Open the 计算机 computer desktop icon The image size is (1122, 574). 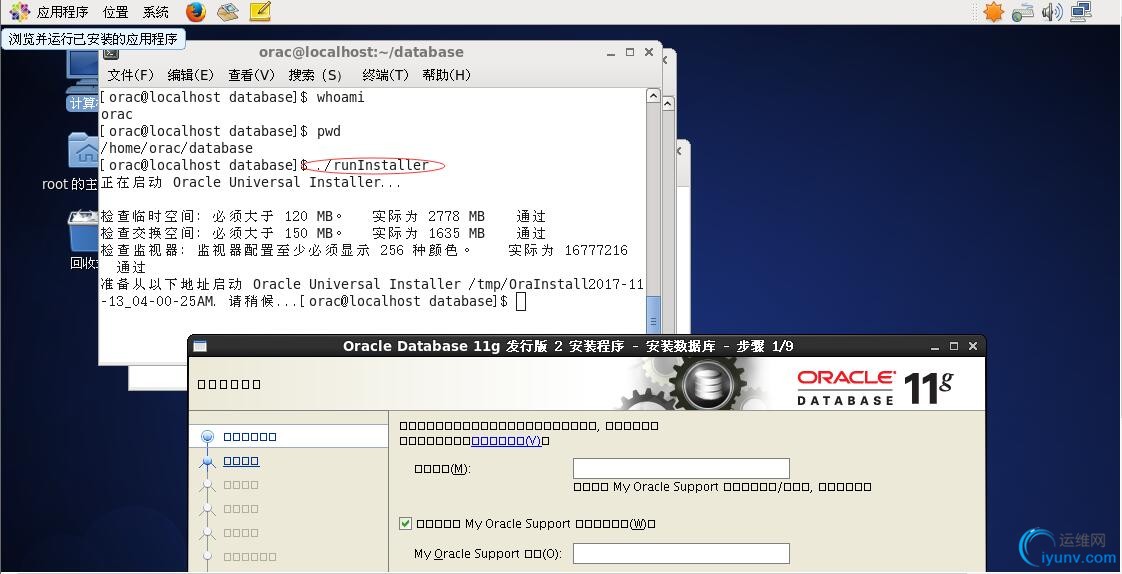82,80
